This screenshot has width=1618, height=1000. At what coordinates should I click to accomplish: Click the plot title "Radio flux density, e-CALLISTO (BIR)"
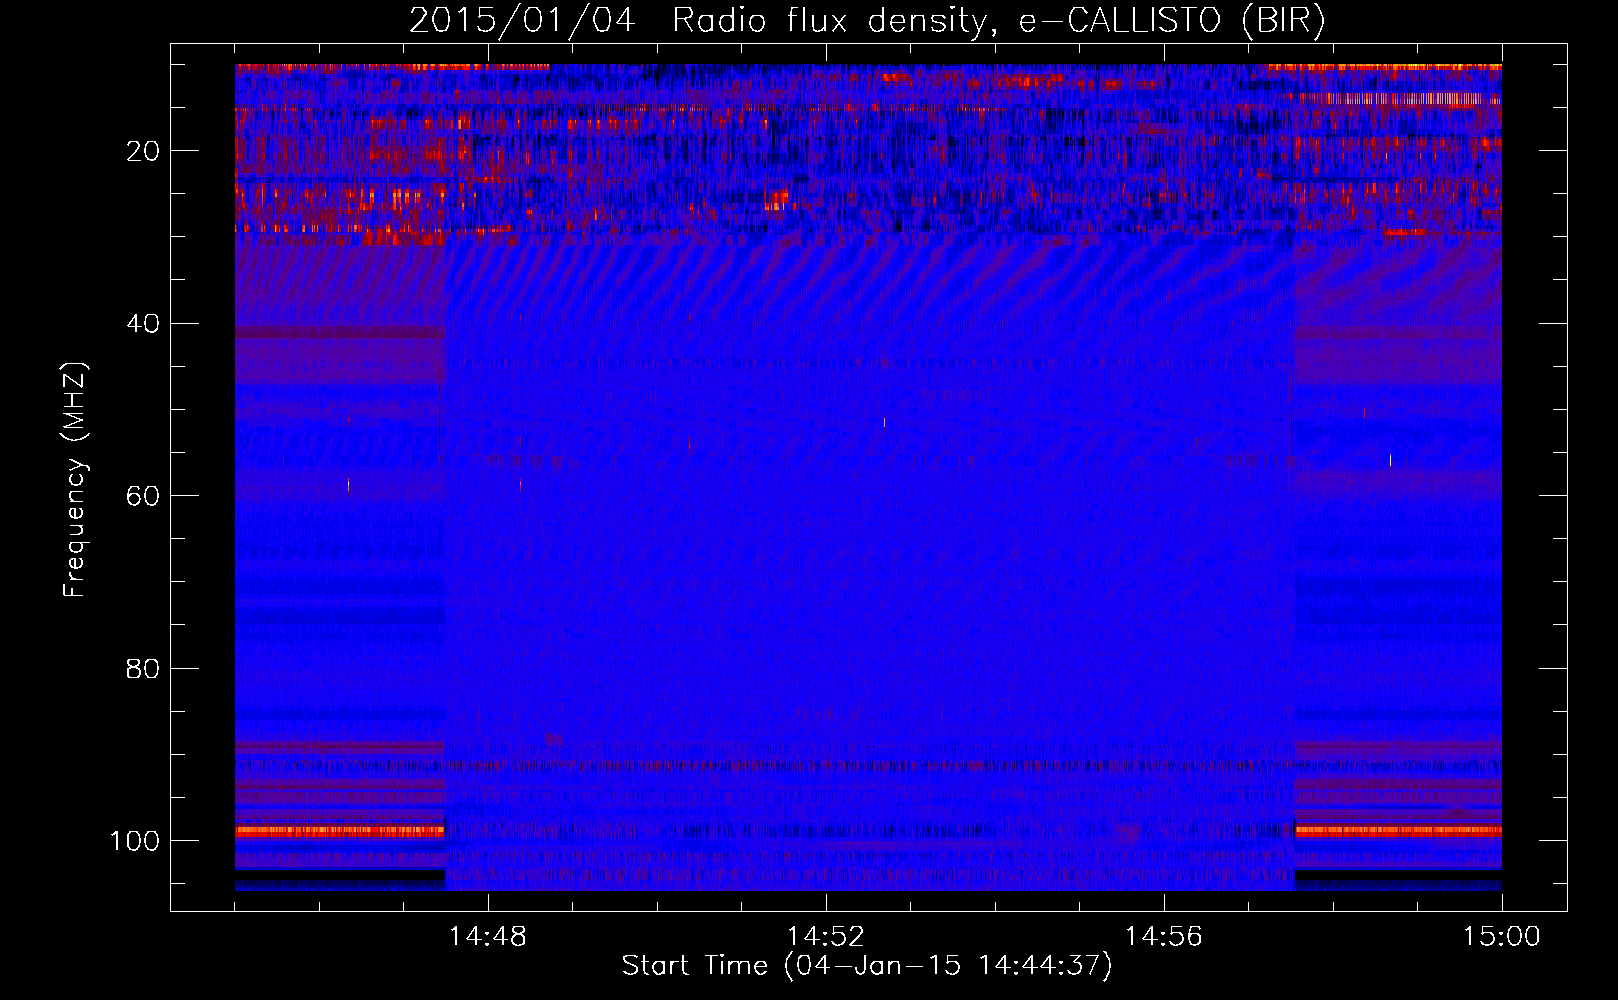[999, 21]
